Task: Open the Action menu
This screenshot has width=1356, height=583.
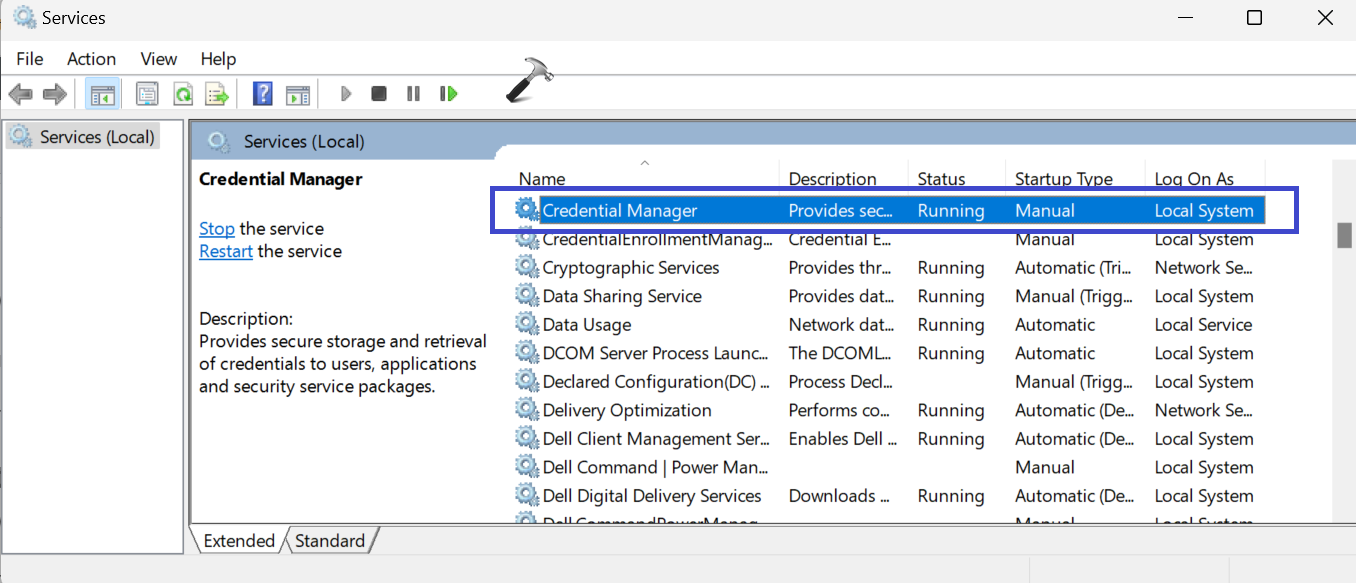Action: [92, 59]
